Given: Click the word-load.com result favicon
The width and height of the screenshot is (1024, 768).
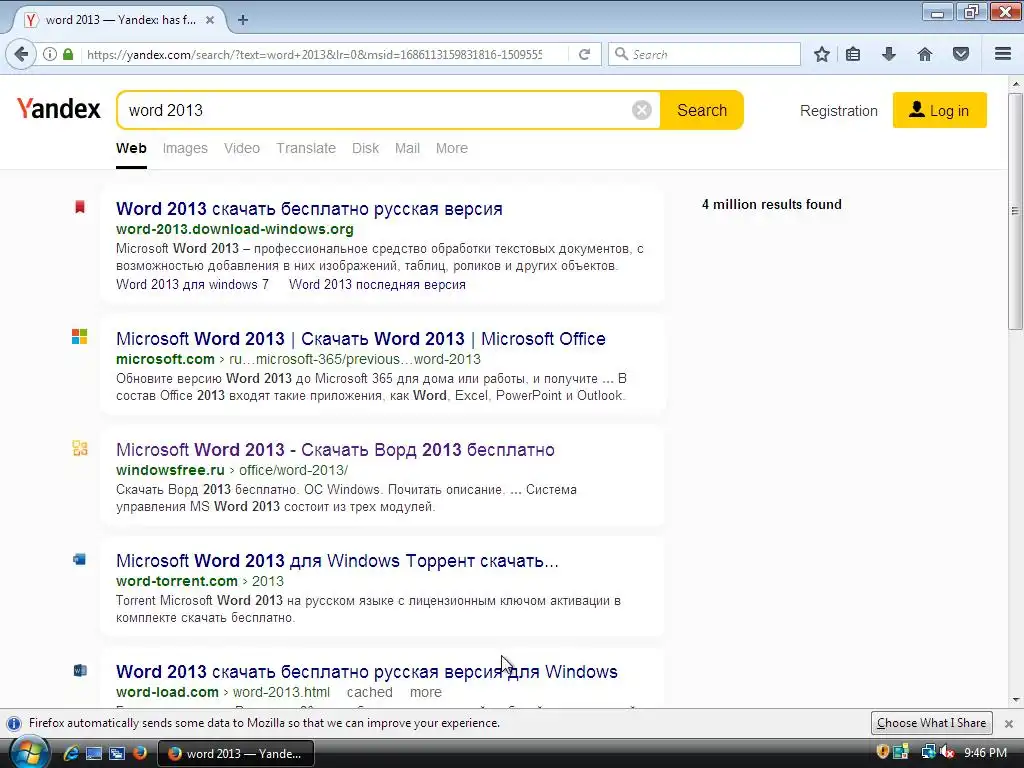Looking at the screenshot, I should 80,670.
